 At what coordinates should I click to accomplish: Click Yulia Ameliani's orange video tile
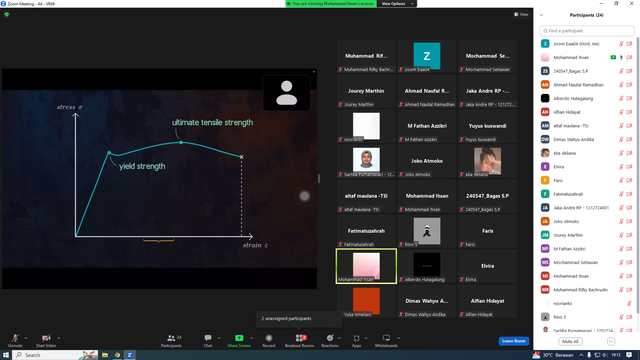366,302
